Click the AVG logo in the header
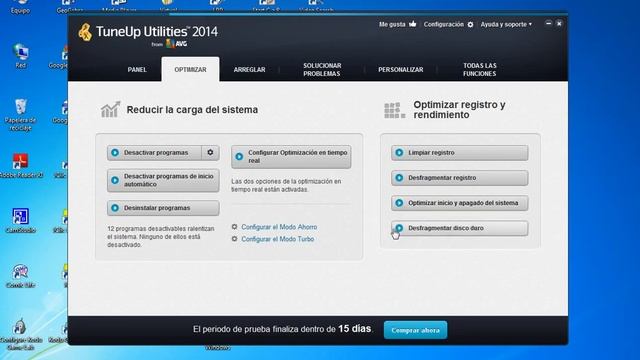The height and width of the screenshot is (360, 640). tap(176, 44)
